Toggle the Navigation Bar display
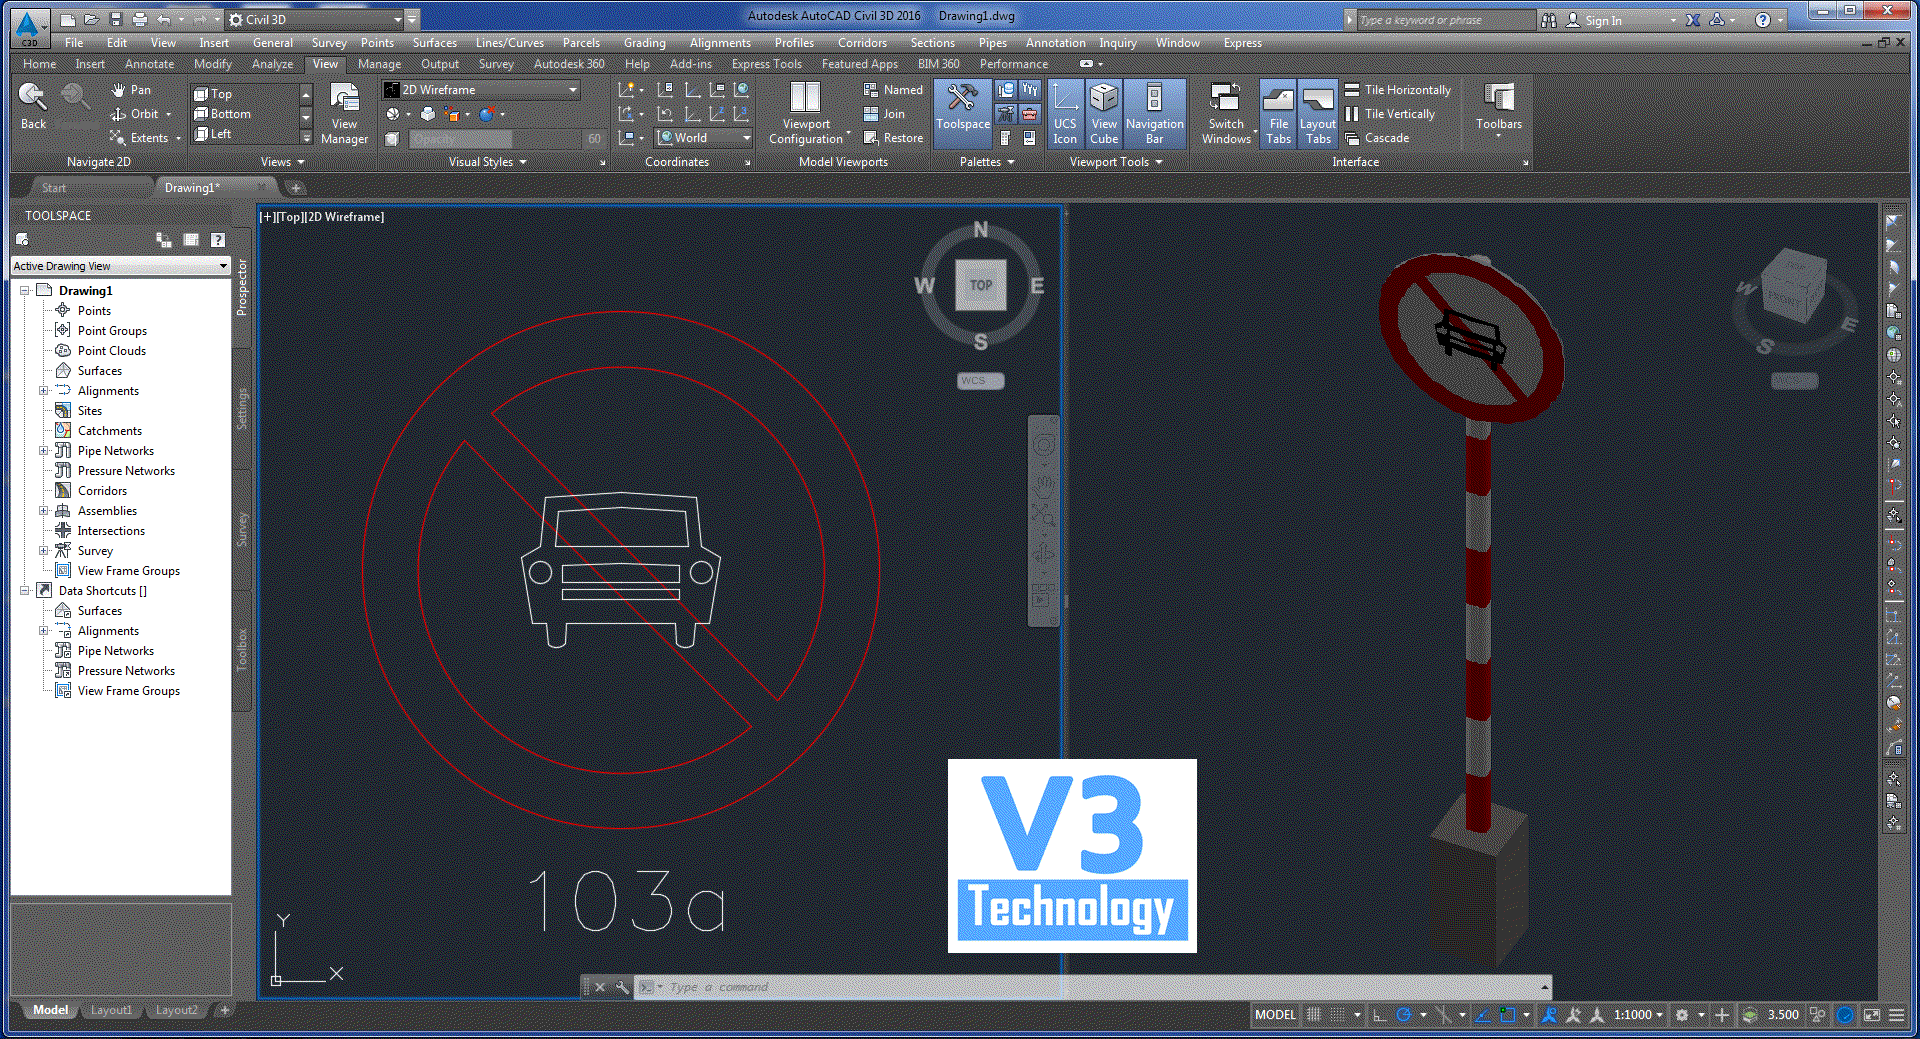The width and height of the screenshot is (1920, 1039). click(x=1154, y=114)
